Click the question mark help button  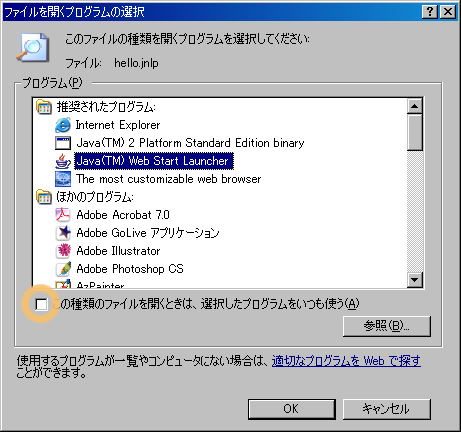click(x=430, y=12)
